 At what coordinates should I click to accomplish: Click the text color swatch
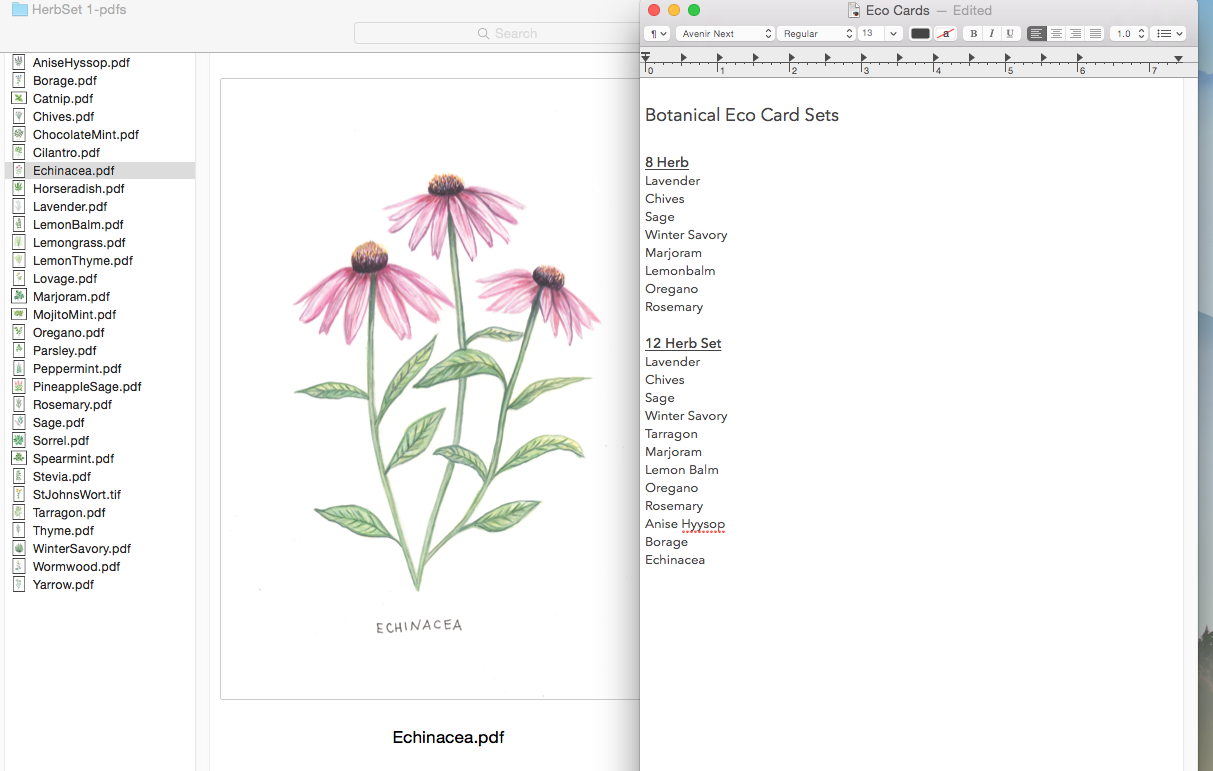[920, 34]
